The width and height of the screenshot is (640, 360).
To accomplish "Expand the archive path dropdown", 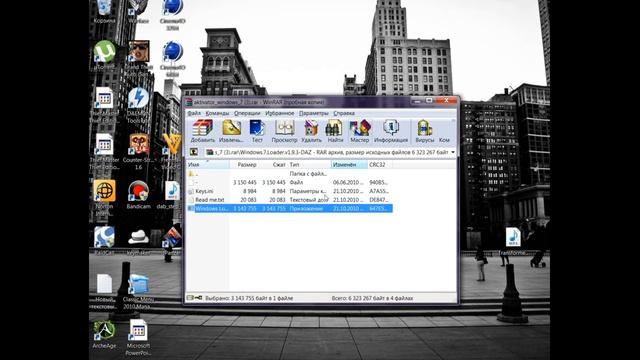I will pos(453,152).
